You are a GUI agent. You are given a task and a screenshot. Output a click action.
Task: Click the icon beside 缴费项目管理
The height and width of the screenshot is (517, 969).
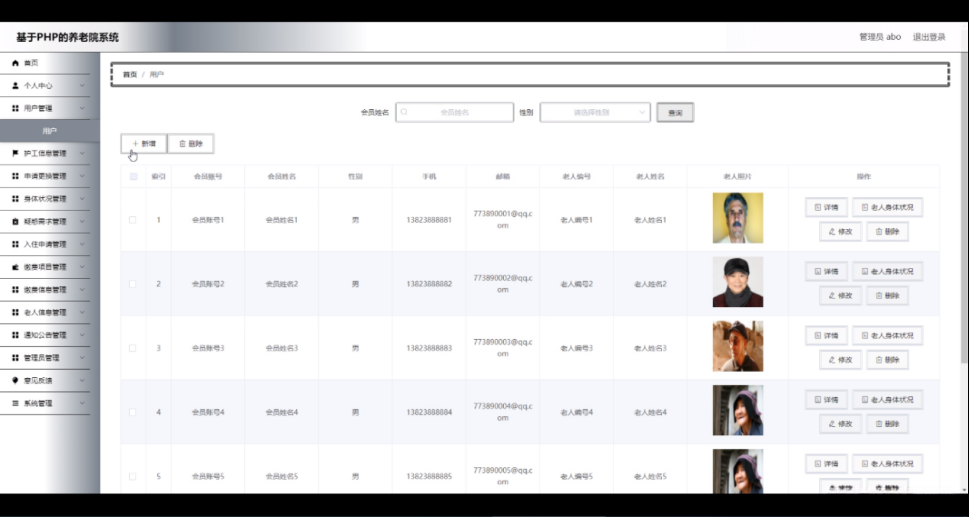[x=15, y=267]
